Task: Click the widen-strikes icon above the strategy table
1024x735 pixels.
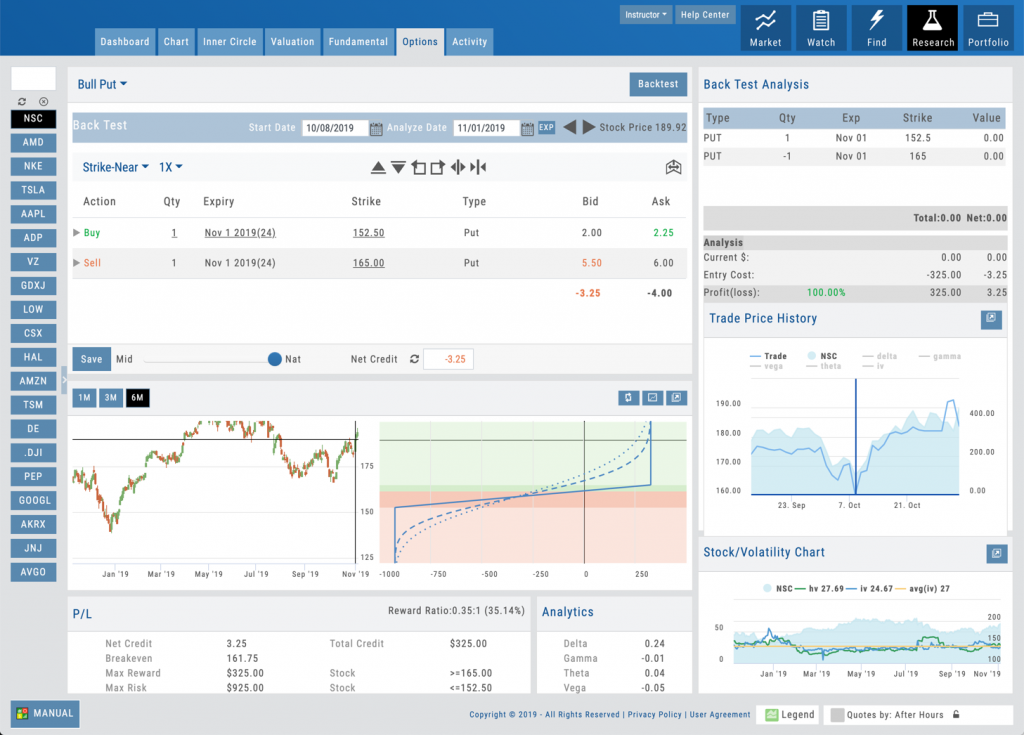Action: tap(458, 167)
